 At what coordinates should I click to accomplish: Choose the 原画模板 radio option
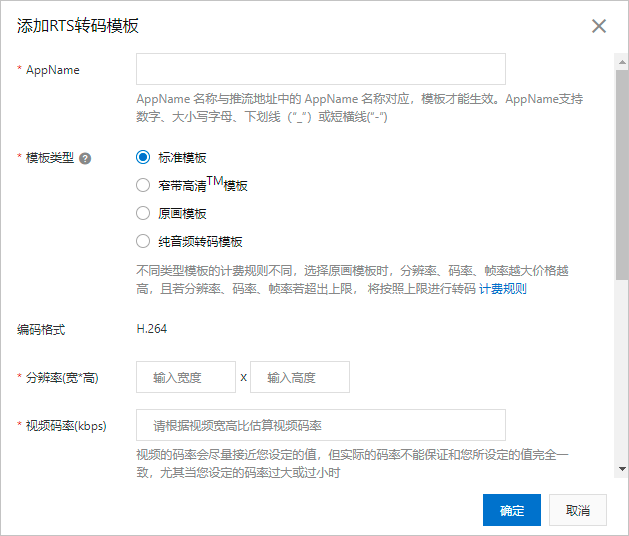tap(143, 213)
